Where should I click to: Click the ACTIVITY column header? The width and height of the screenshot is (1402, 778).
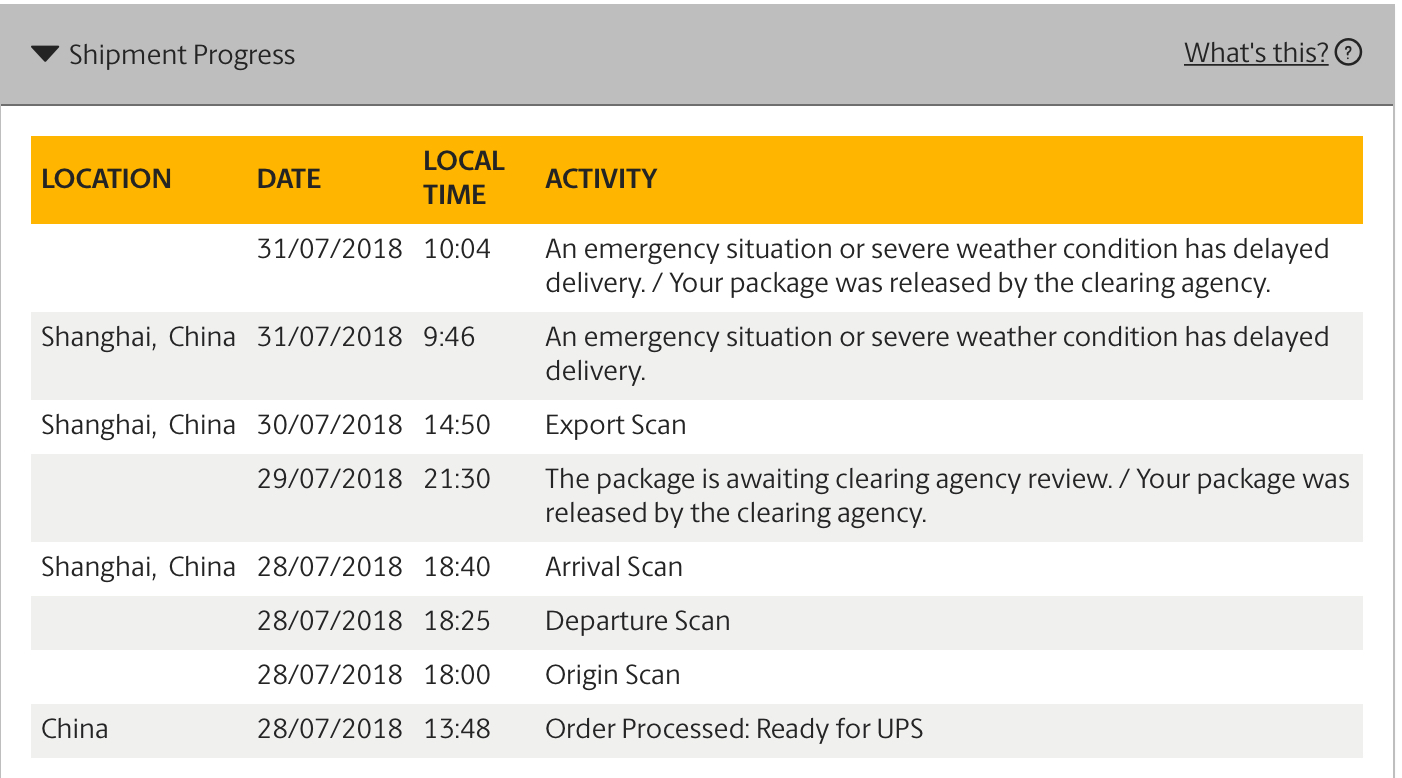click(x=601, y=179)
